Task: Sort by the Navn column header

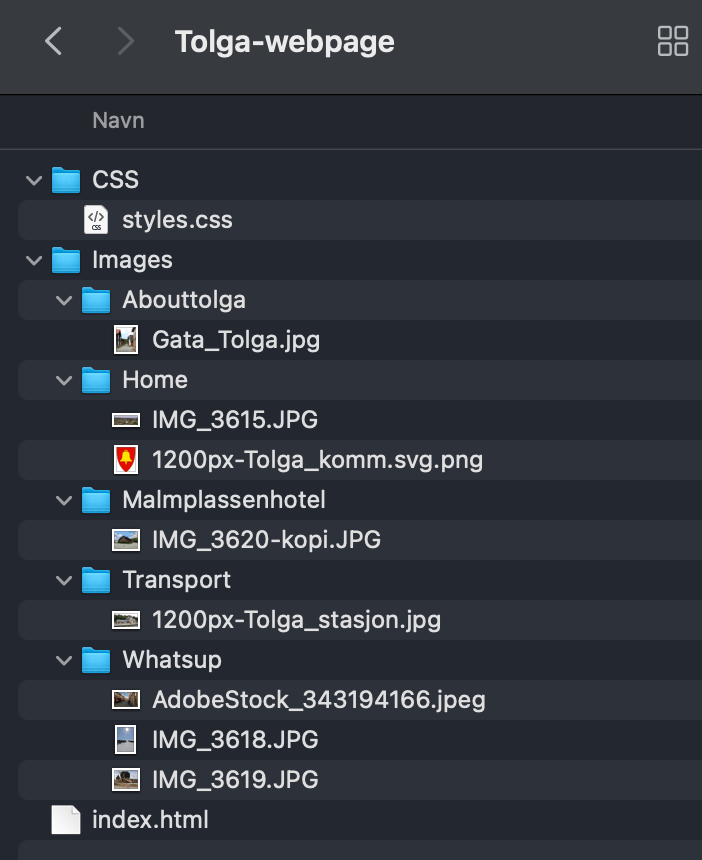Action: [x=118, y=121]
